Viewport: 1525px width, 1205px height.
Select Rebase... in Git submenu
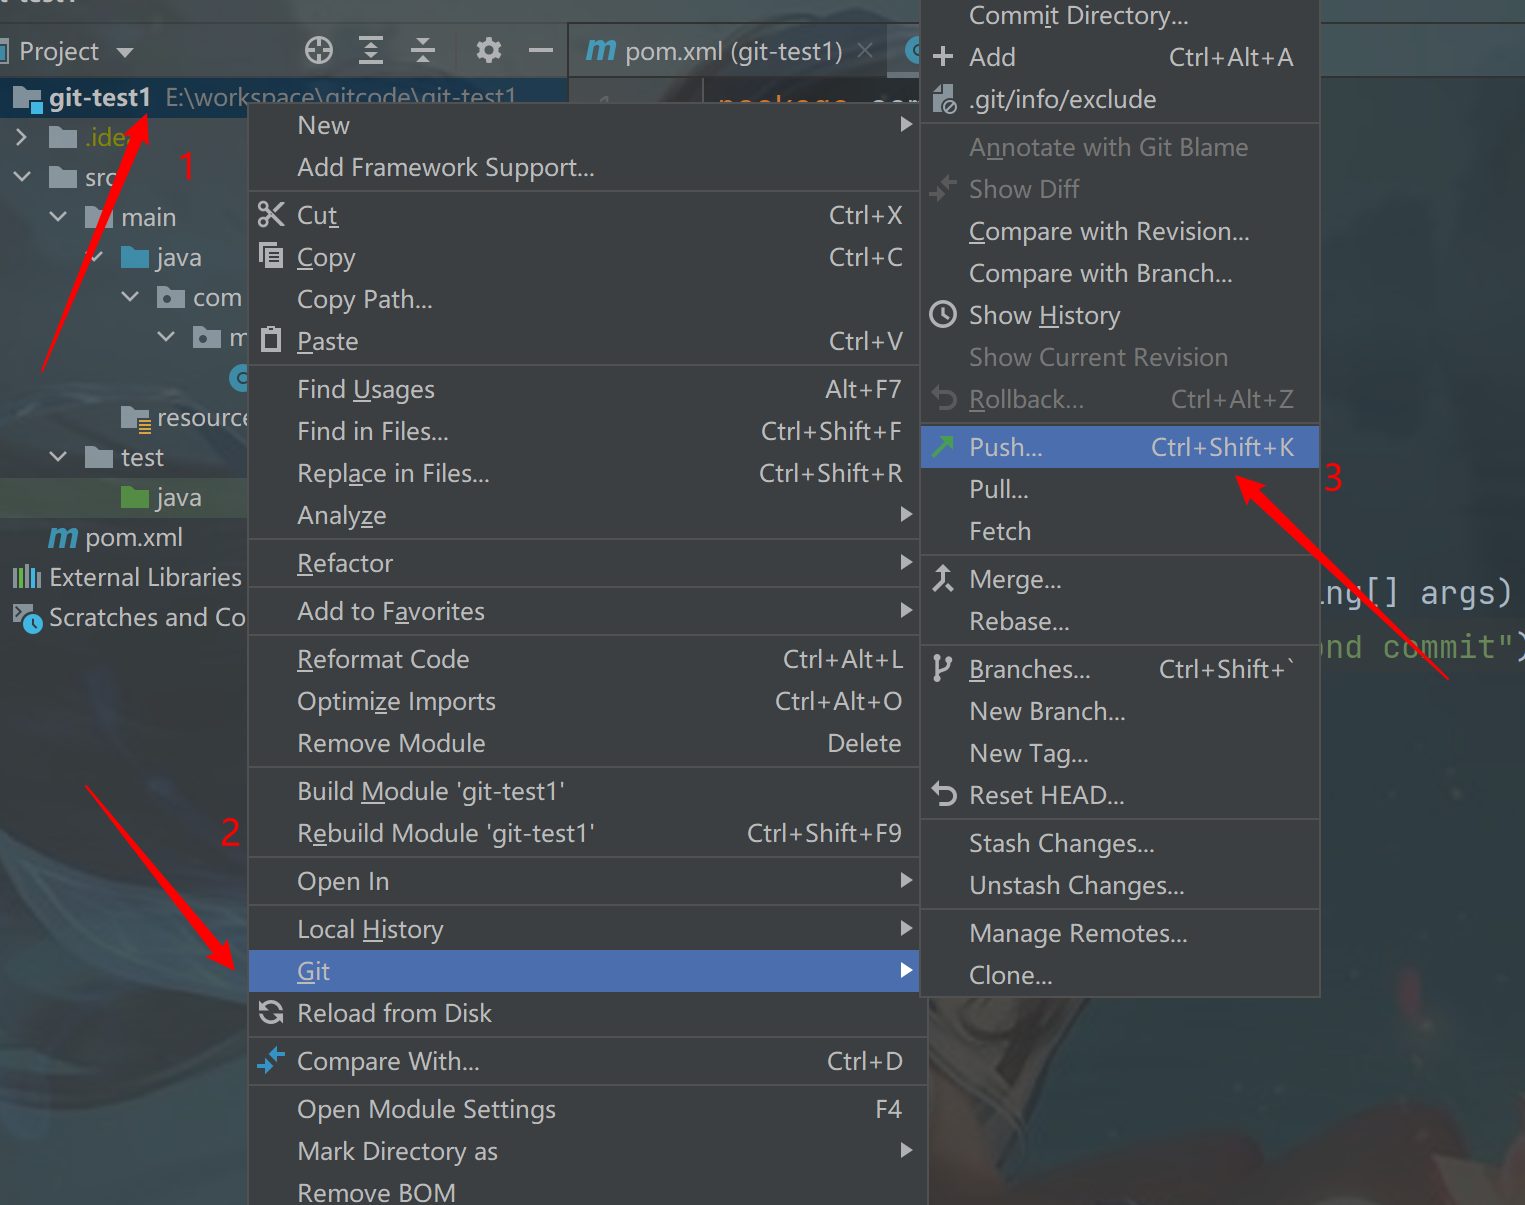[1120, 621]
